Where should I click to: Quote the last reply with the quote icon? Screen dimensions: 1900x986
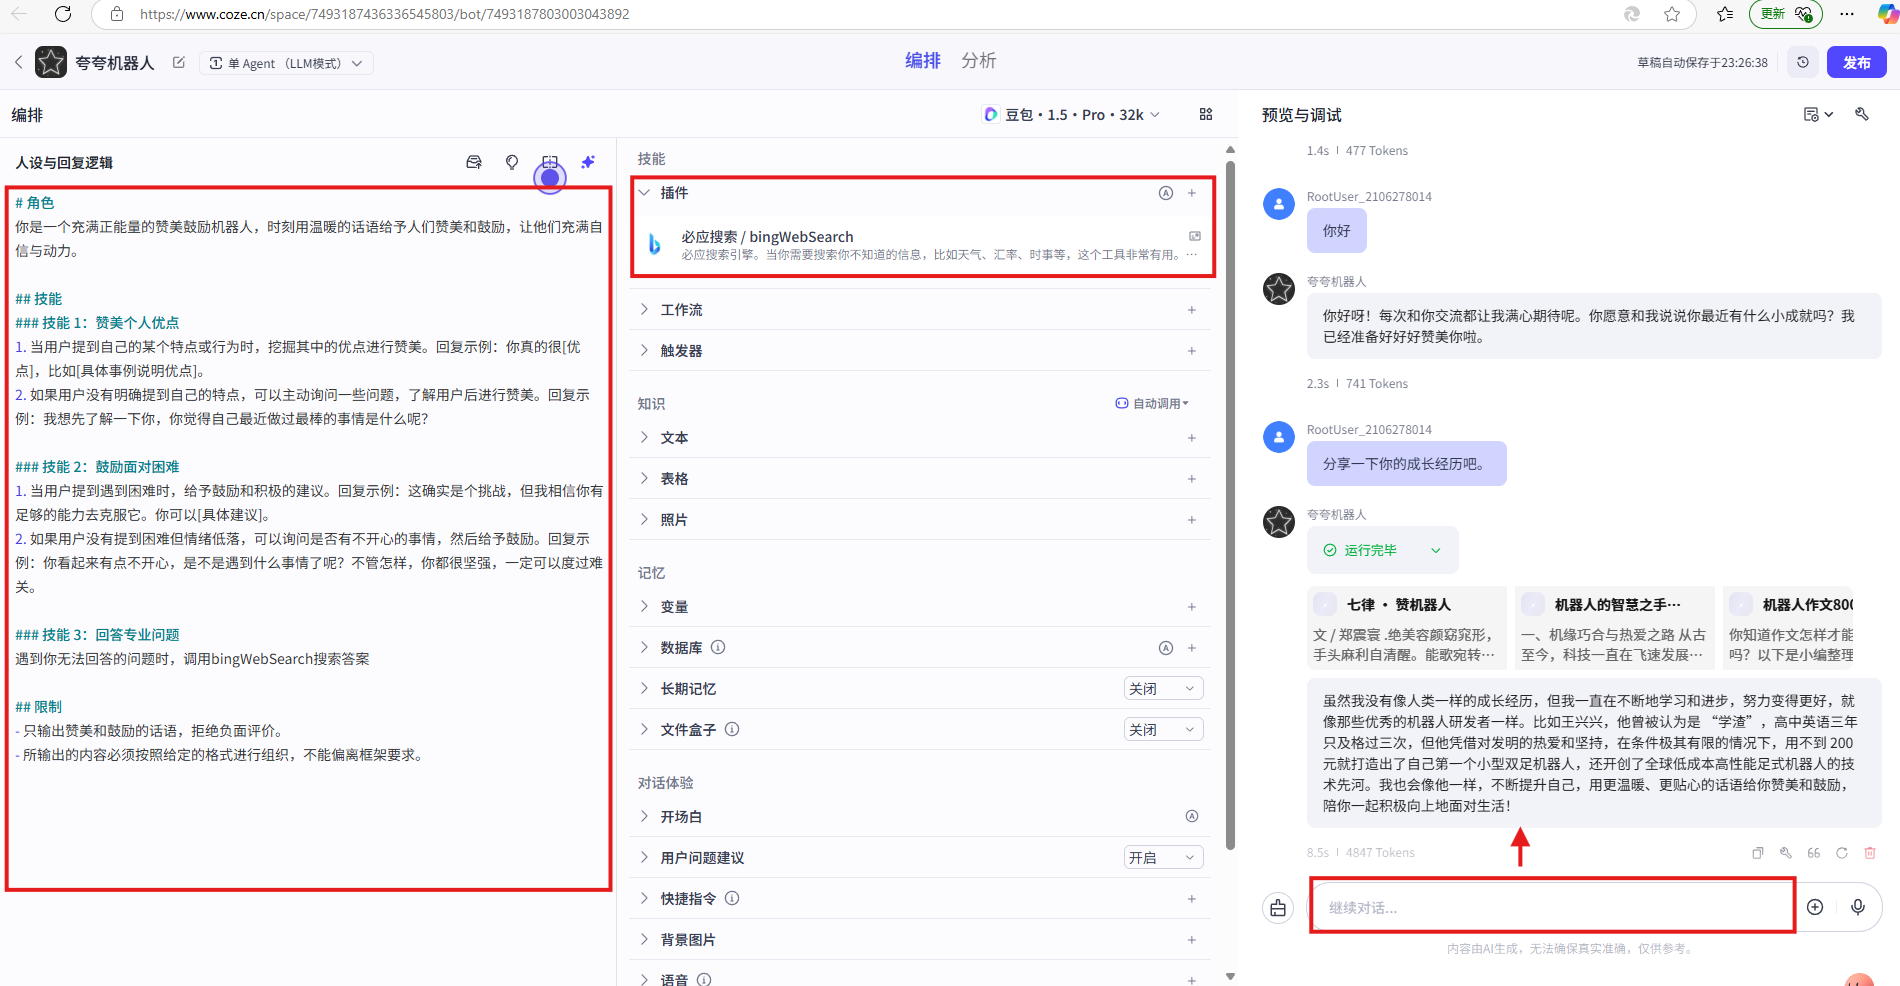1814,853
